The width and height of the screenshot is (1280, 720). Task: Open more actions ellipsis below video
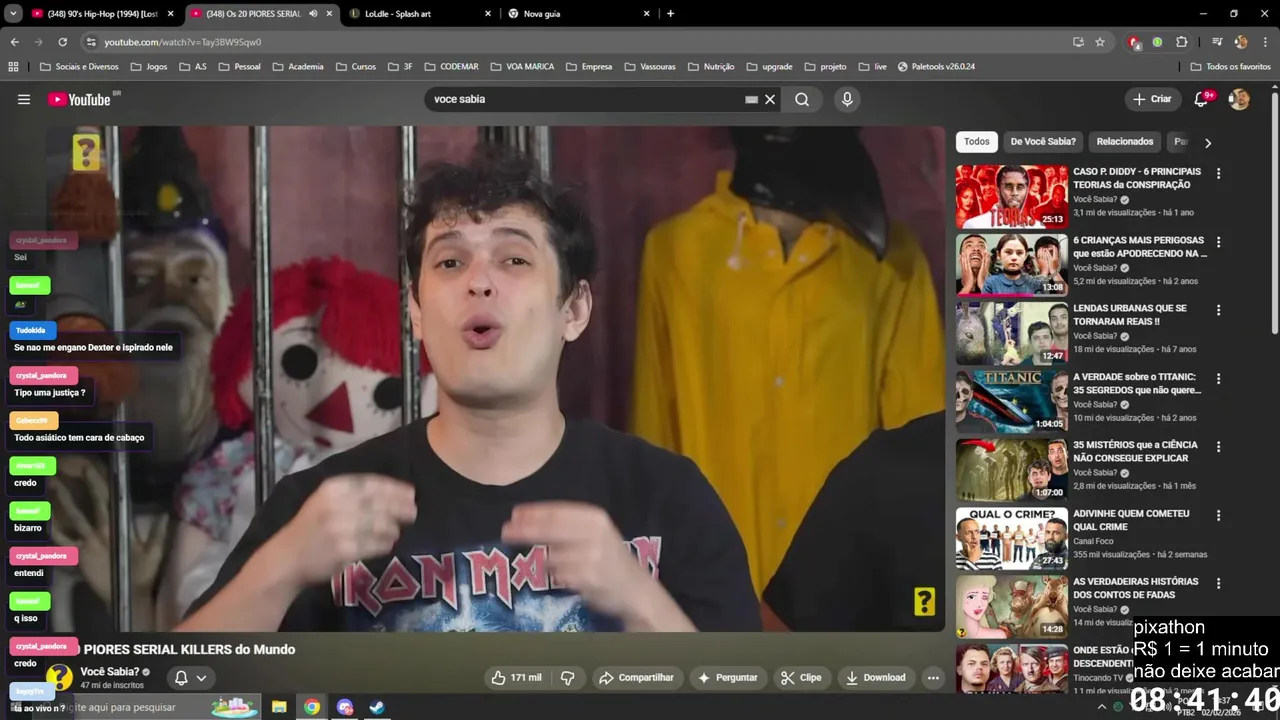933,677
